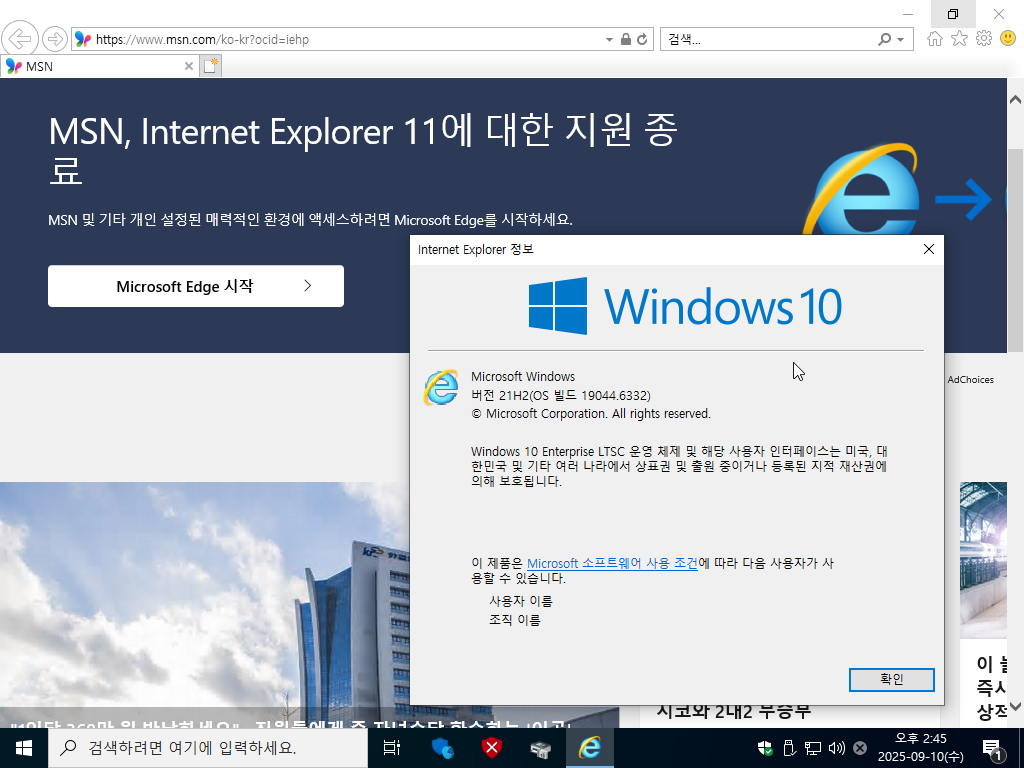Click the network tray icon
The height and width of the screenshot is (768, 1024).
812,748
